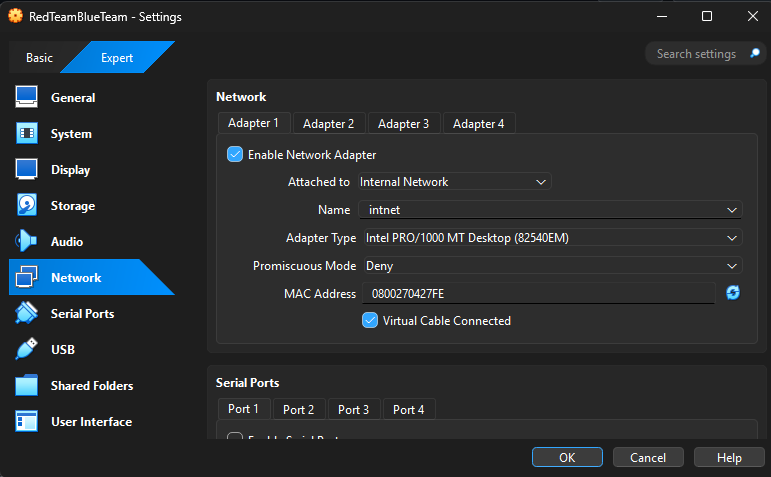
Task: Open the Audio settings label
Action: click(x=67, y=241)
